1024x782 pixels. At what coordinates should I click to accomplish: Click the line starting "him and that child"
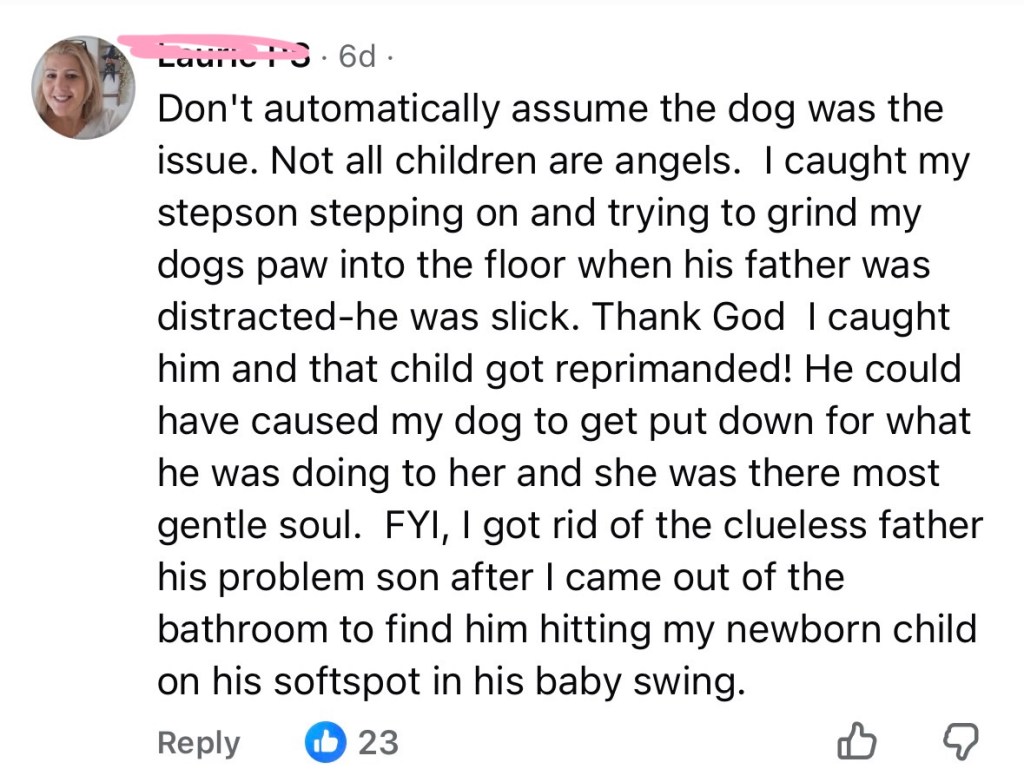pos(558,369)
